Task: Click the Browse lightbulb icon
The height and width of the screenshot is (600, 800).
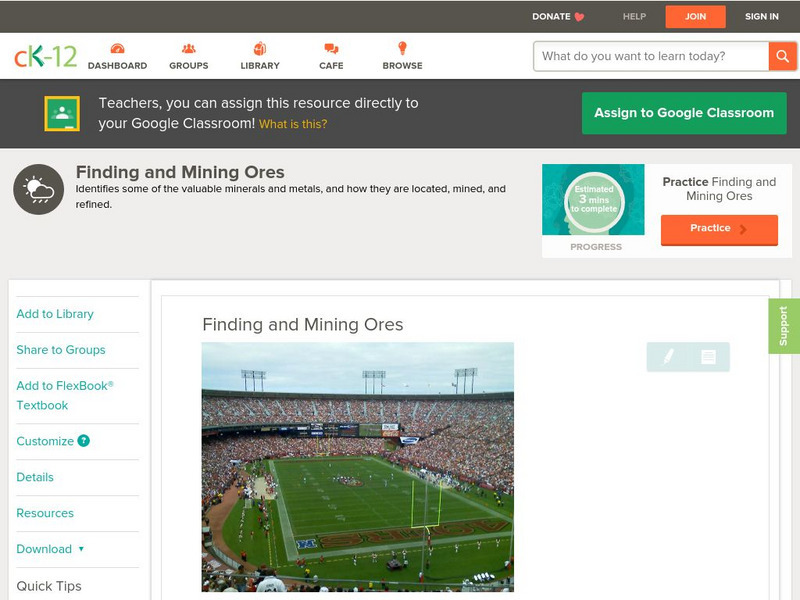Action: coord(403,48)
